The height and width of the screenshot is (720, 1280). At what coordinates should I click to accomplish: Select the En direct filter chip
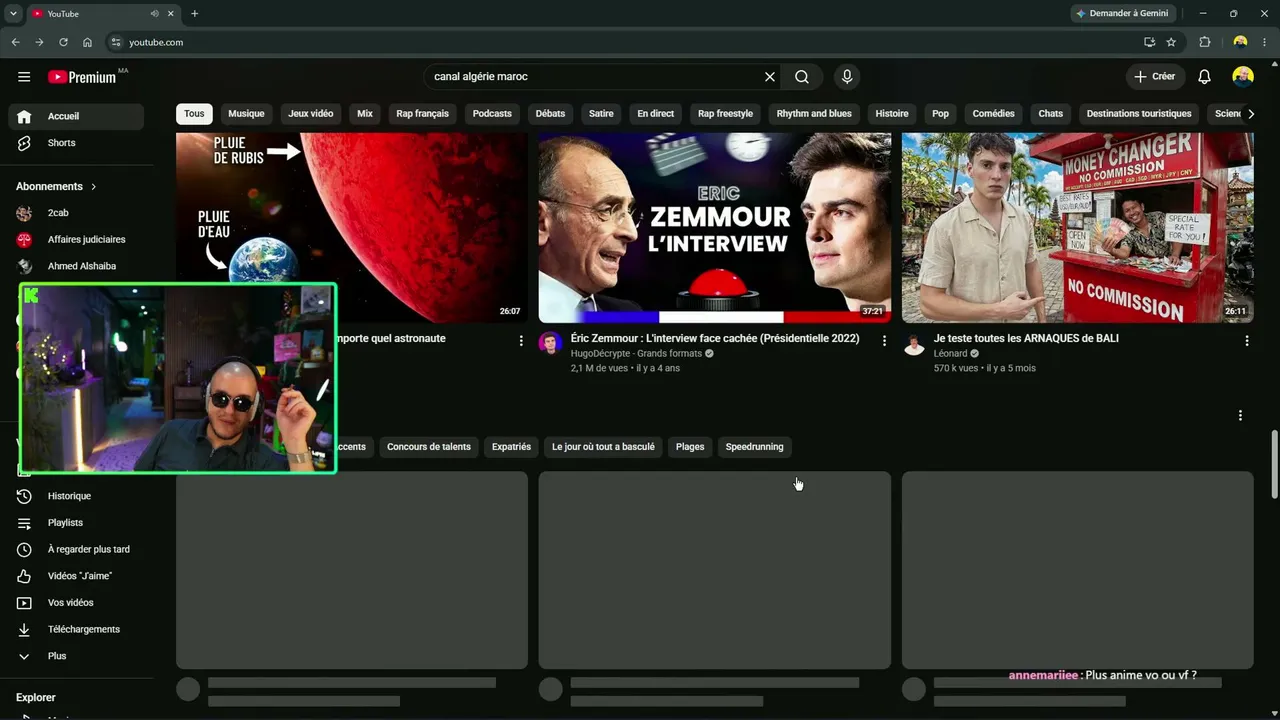click(x=656, y=114)
